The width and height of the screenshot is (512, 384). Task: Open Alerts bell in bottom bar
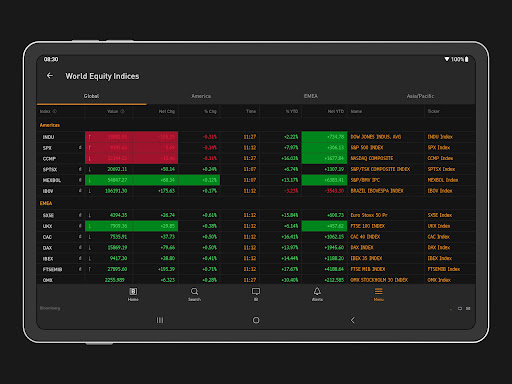pos(317,294)
